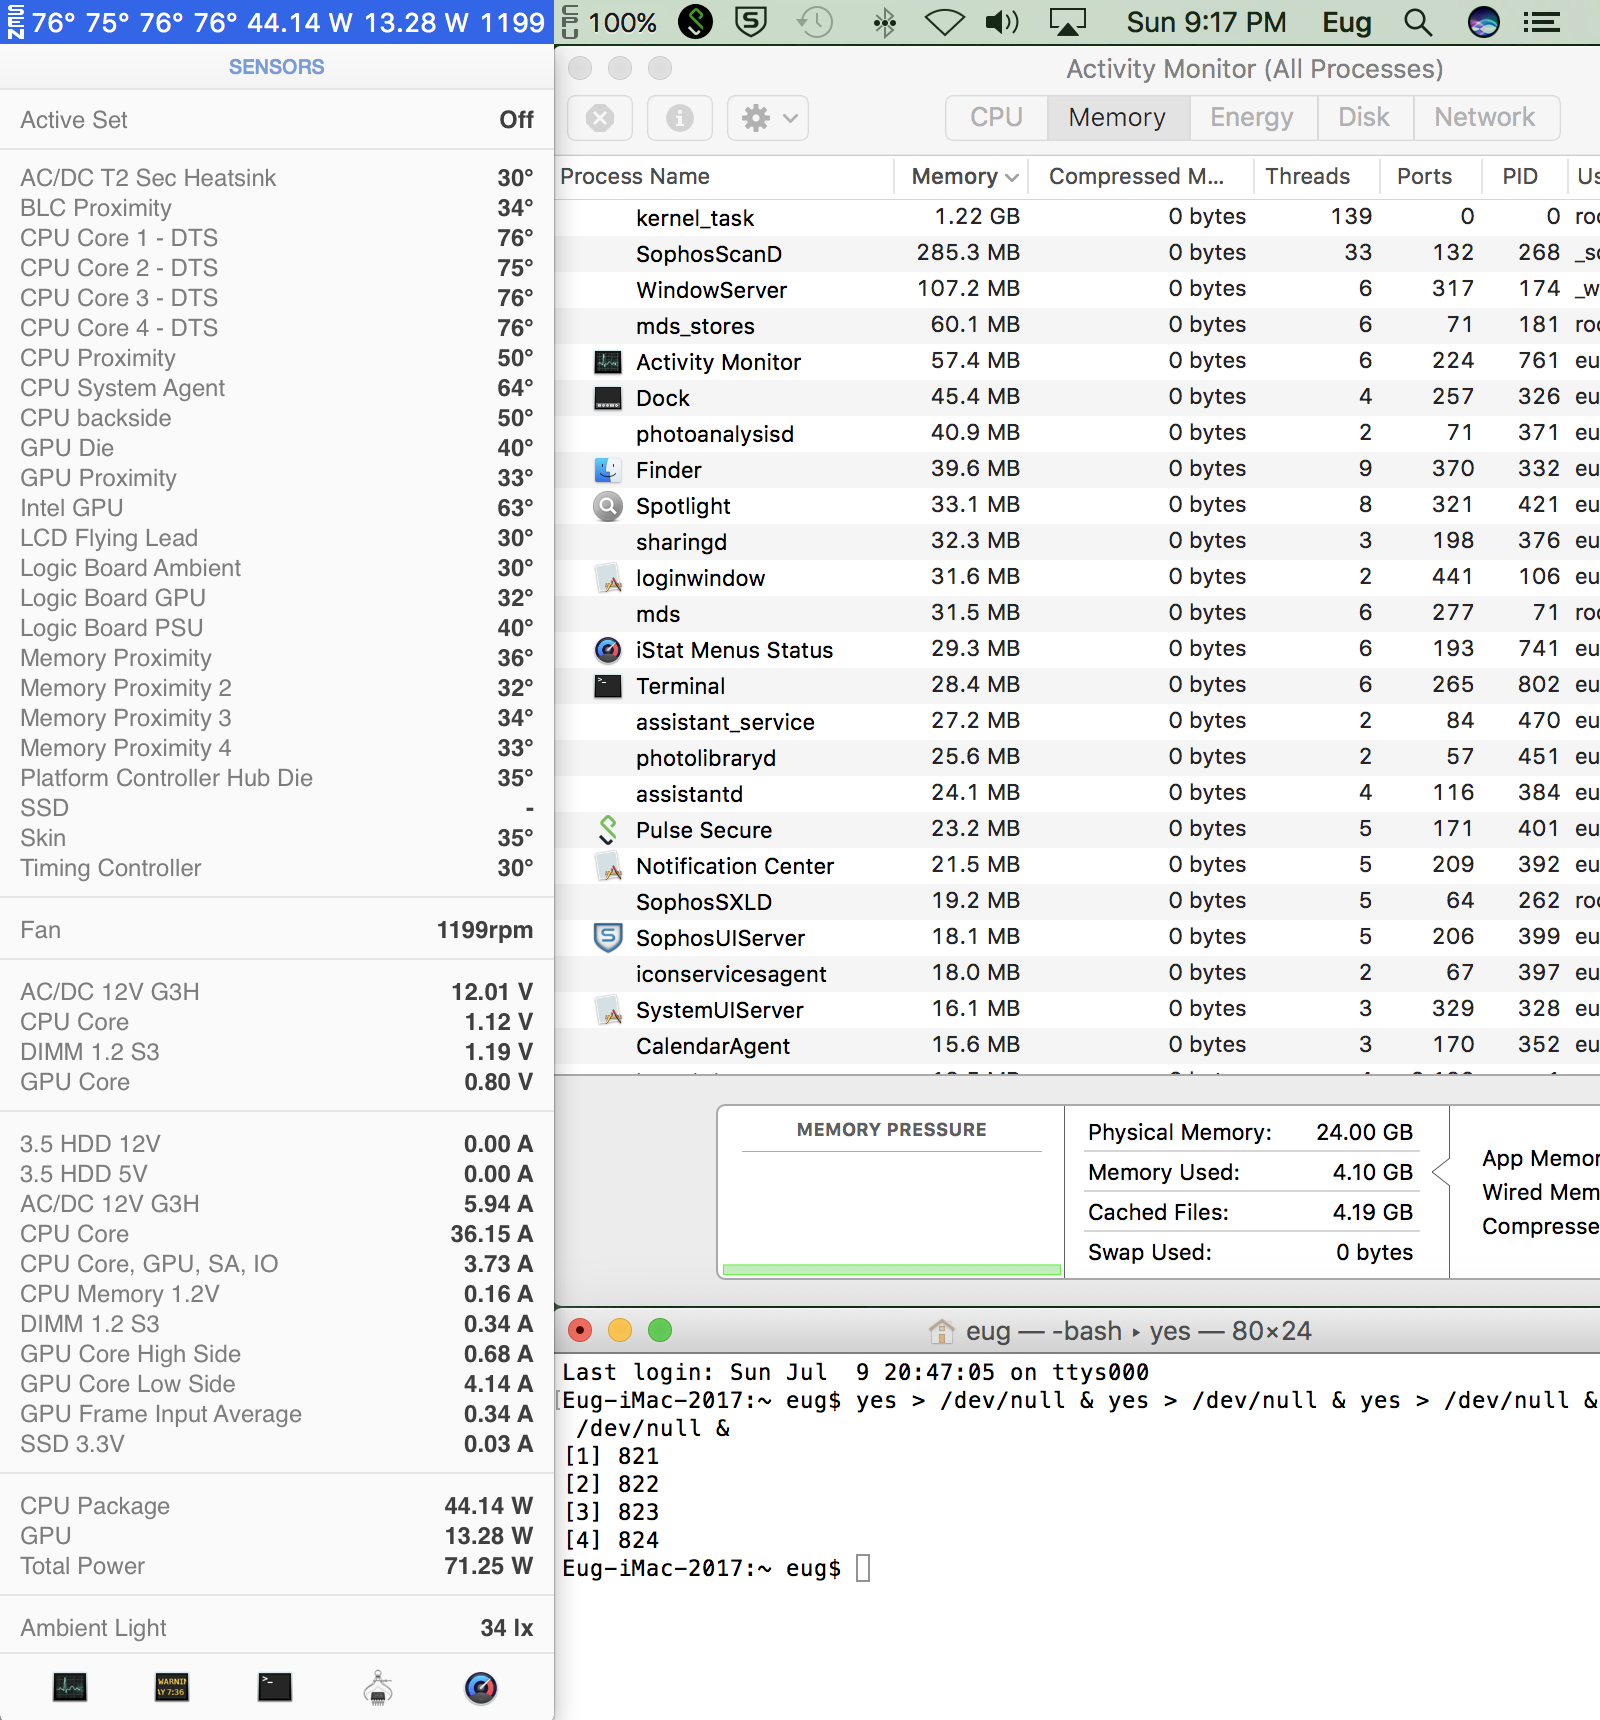The image size is (1600, 1720).
Task: Select the Notification Center process row icon
Action: point(608,866)
